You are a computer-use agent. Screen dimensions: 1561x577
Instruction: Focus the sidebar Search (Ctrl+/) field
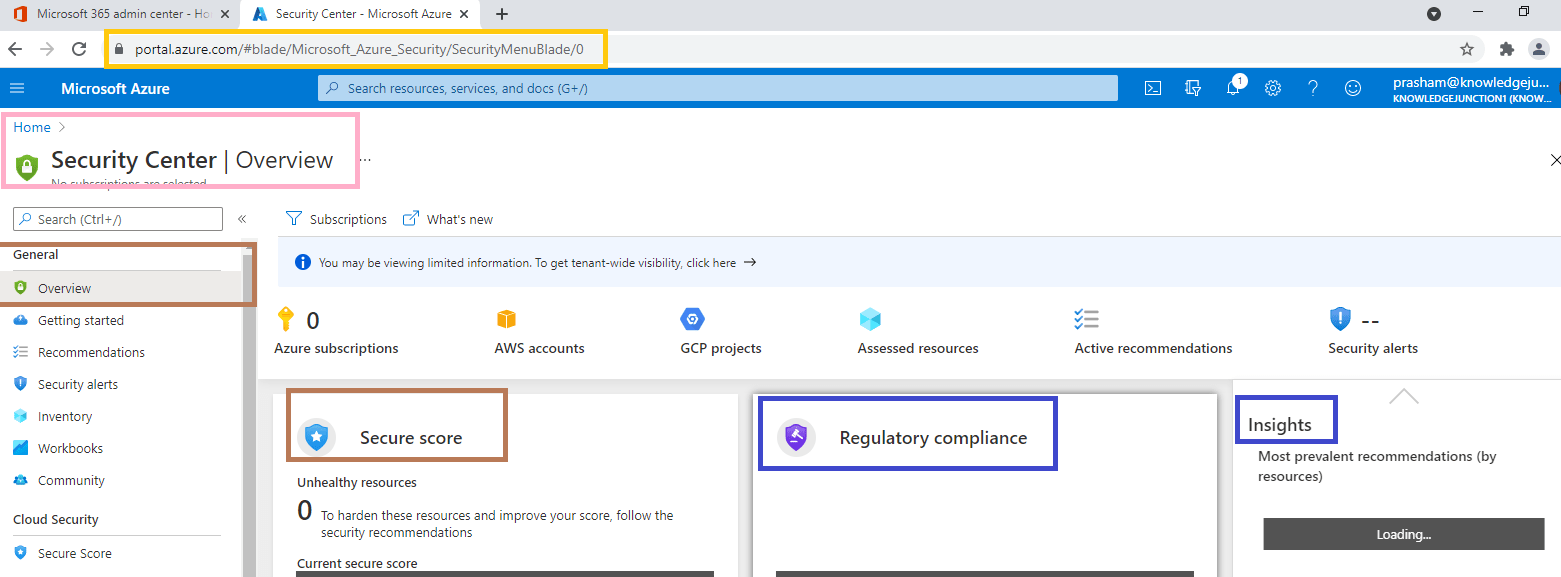coord(118,219)
